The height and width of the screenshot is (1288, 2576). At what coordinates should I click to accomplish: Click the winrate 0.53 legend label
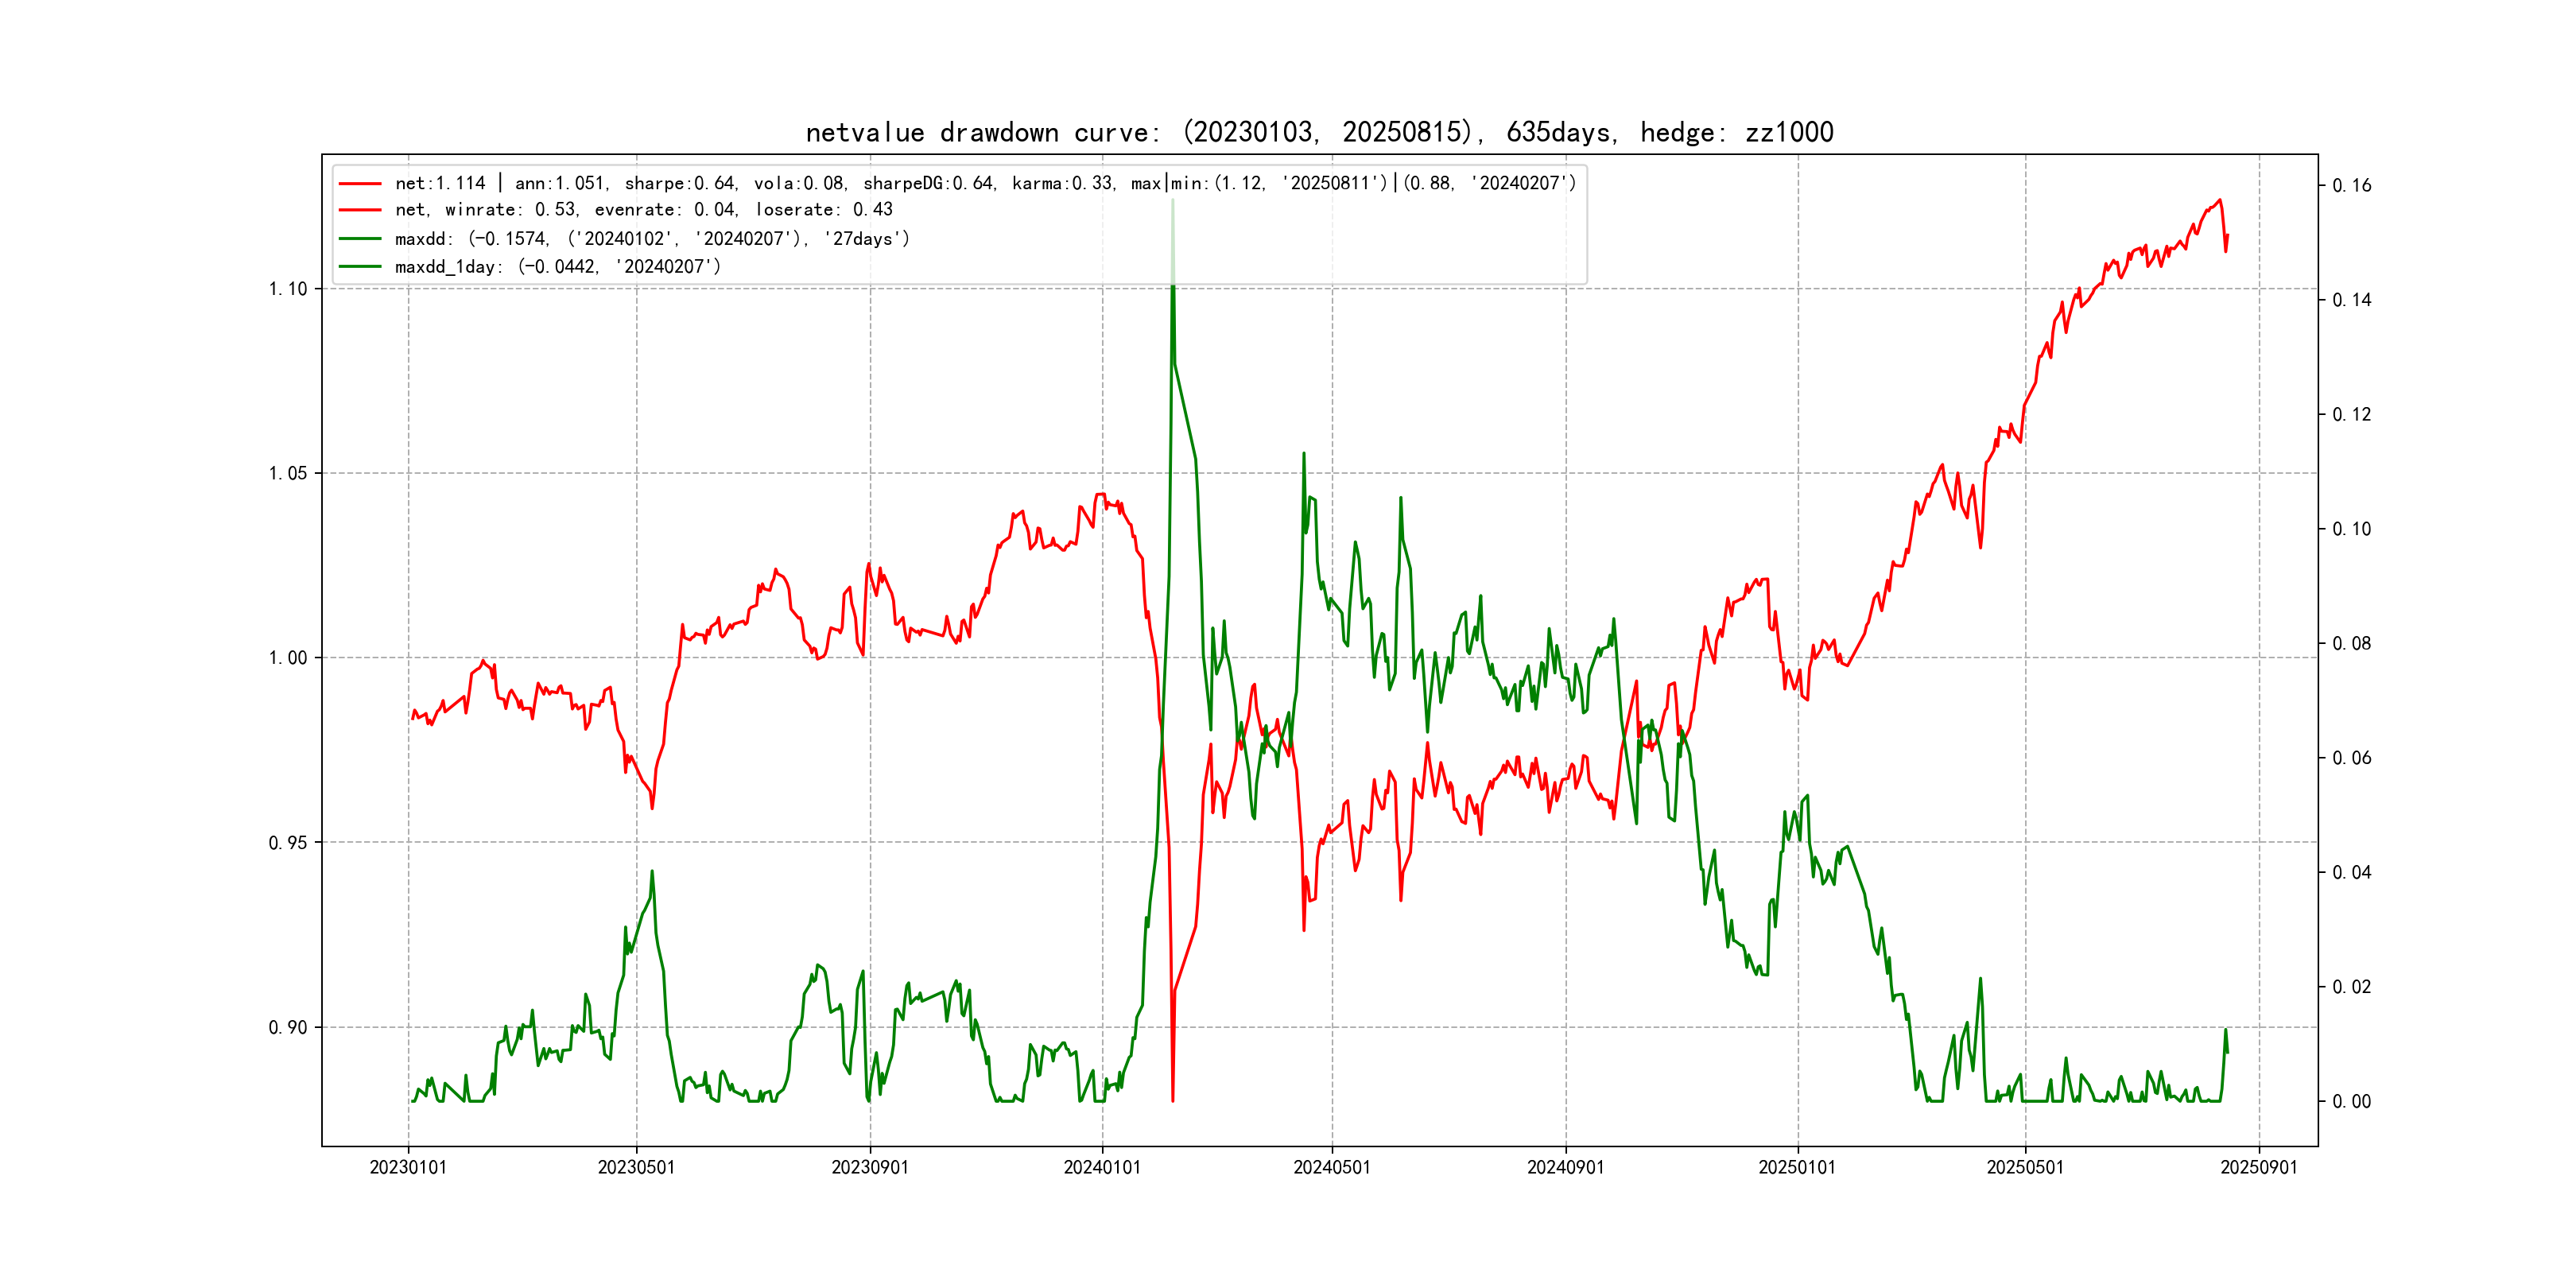coord(643,210)
